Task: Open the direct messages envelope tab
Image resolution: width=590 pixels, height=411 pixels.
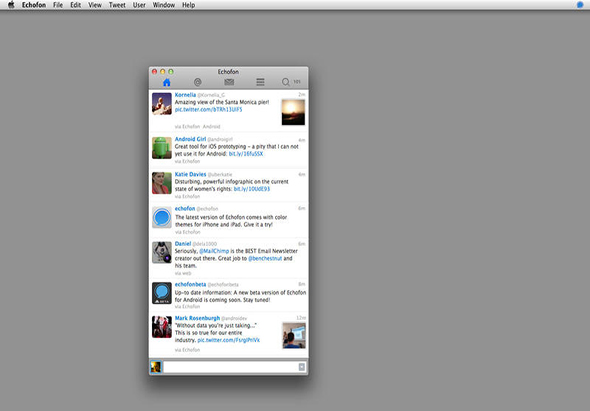Action: point(229,82)
